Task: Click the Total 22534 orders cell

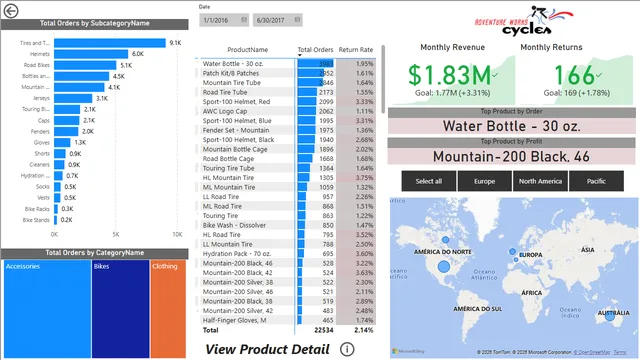Action: 324,330
